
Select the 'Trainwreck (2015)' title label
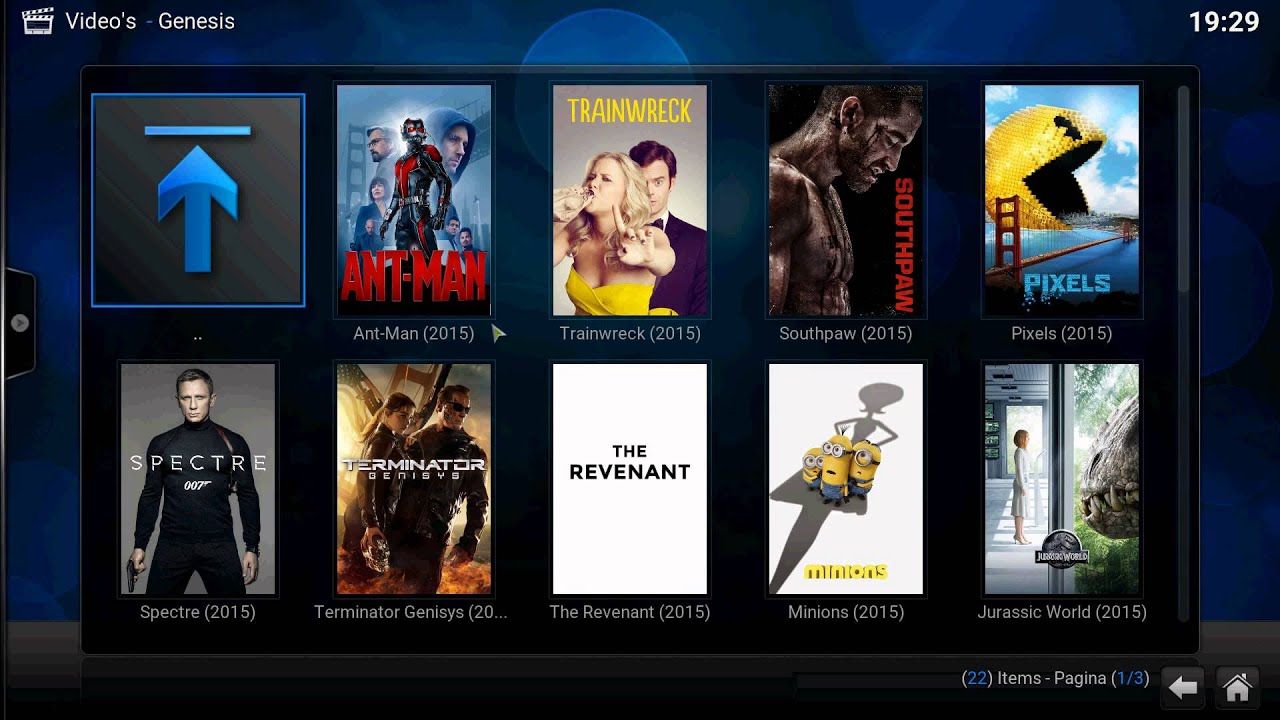630,334
